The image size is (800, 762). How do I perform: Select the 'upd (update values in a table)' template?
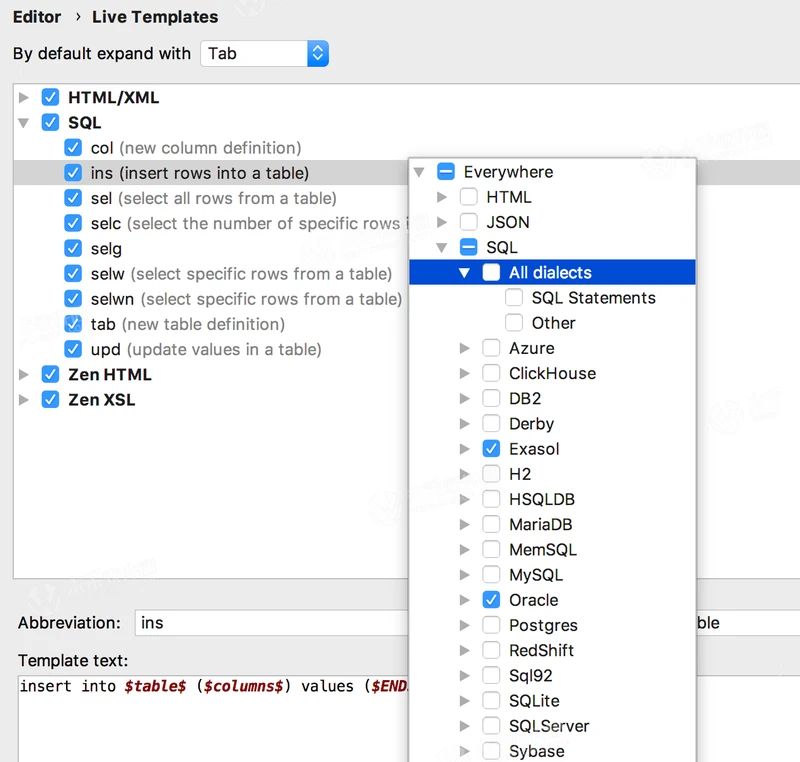(206, 349)
